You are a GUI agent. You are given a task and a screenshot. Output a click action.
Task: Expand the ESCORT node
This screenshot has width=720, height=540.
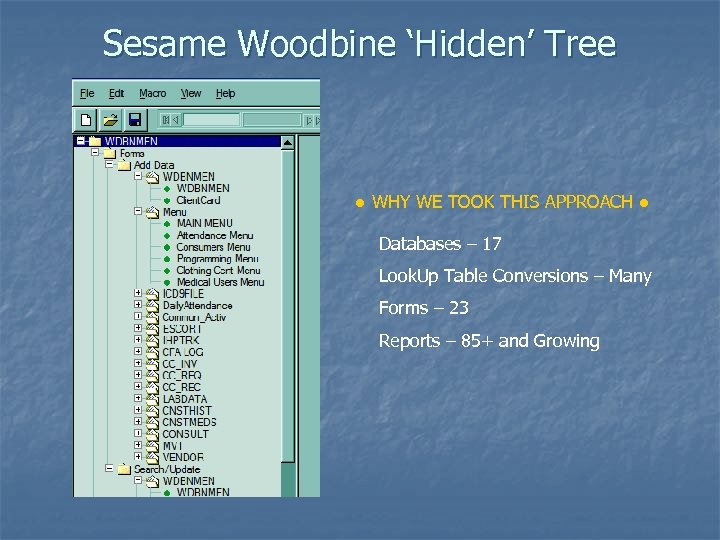(x=138, y=327)
